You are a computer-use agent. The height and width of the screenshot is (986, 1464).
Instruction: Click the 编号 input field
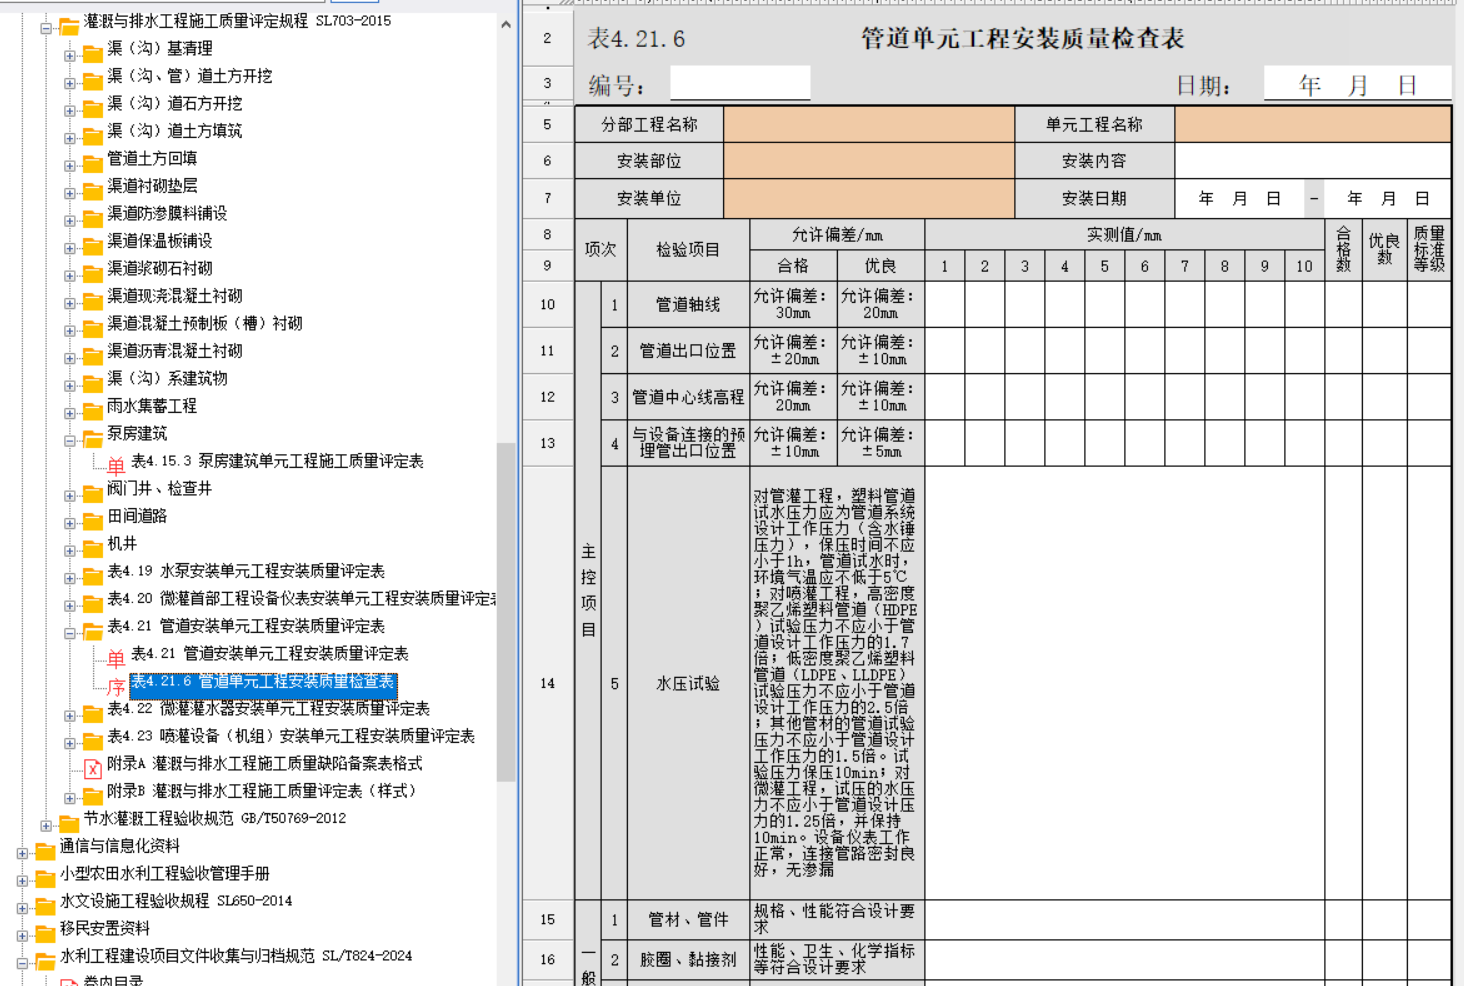739,84
